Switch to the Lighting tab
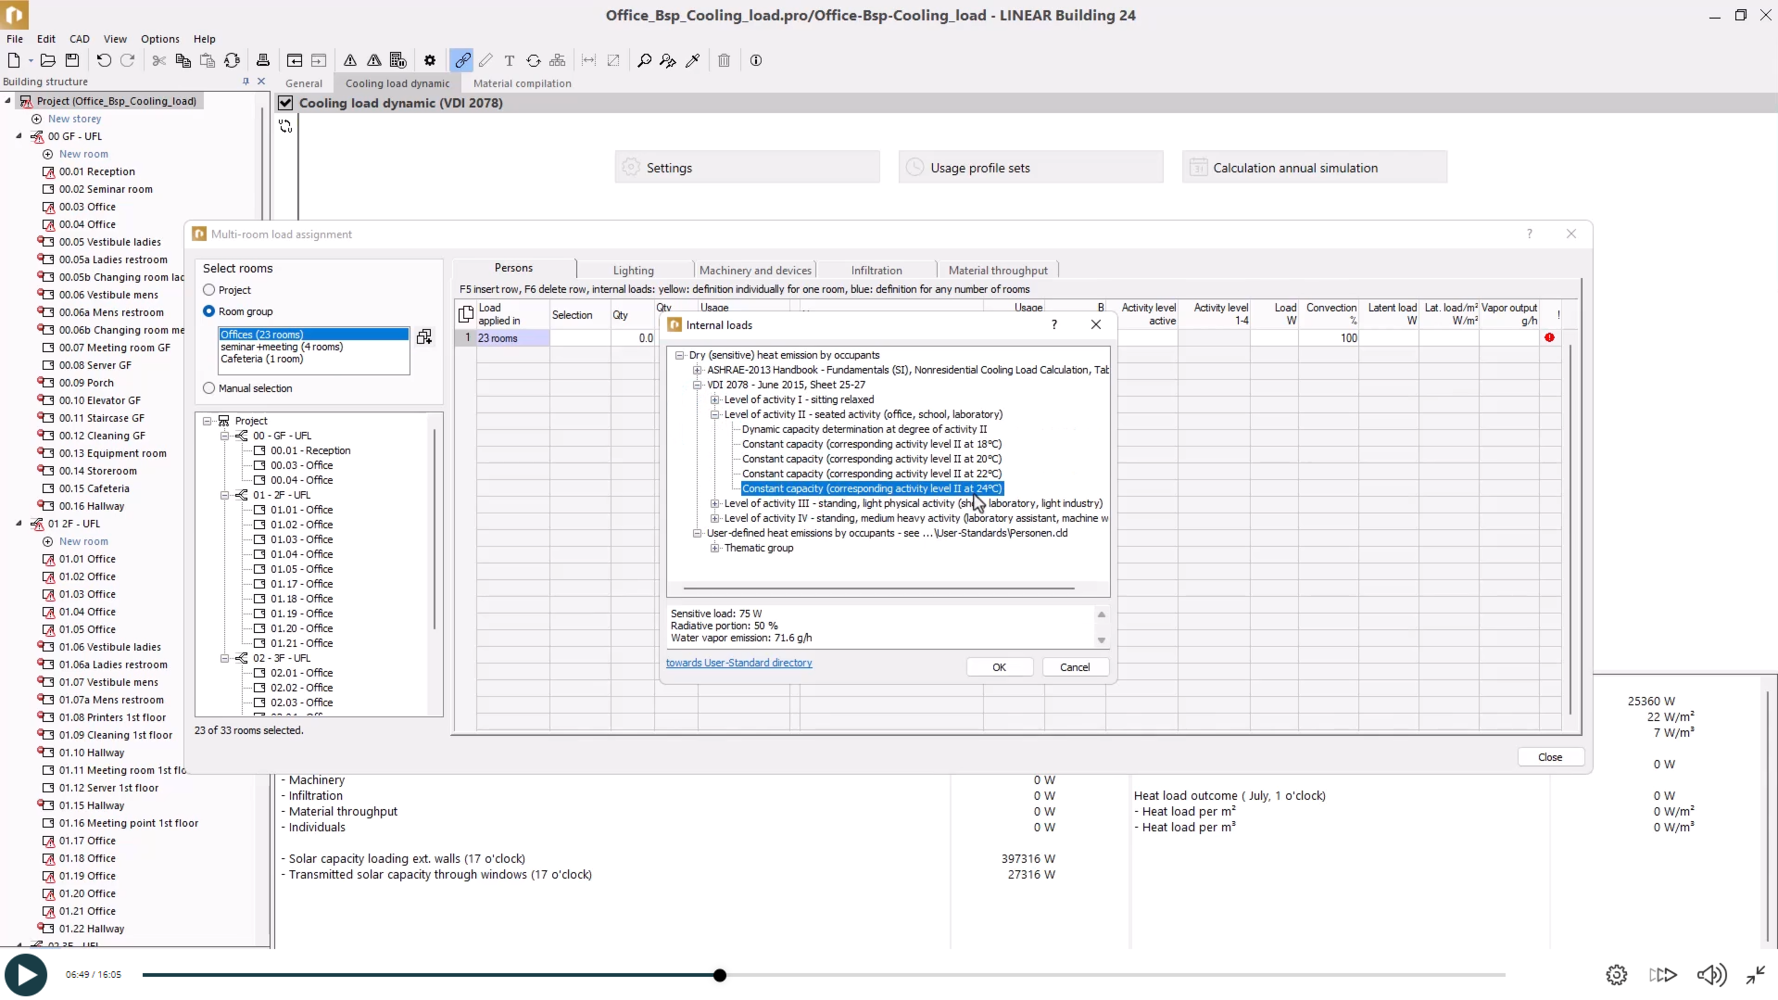The image size is (1778, 1000). click(633, 270)
